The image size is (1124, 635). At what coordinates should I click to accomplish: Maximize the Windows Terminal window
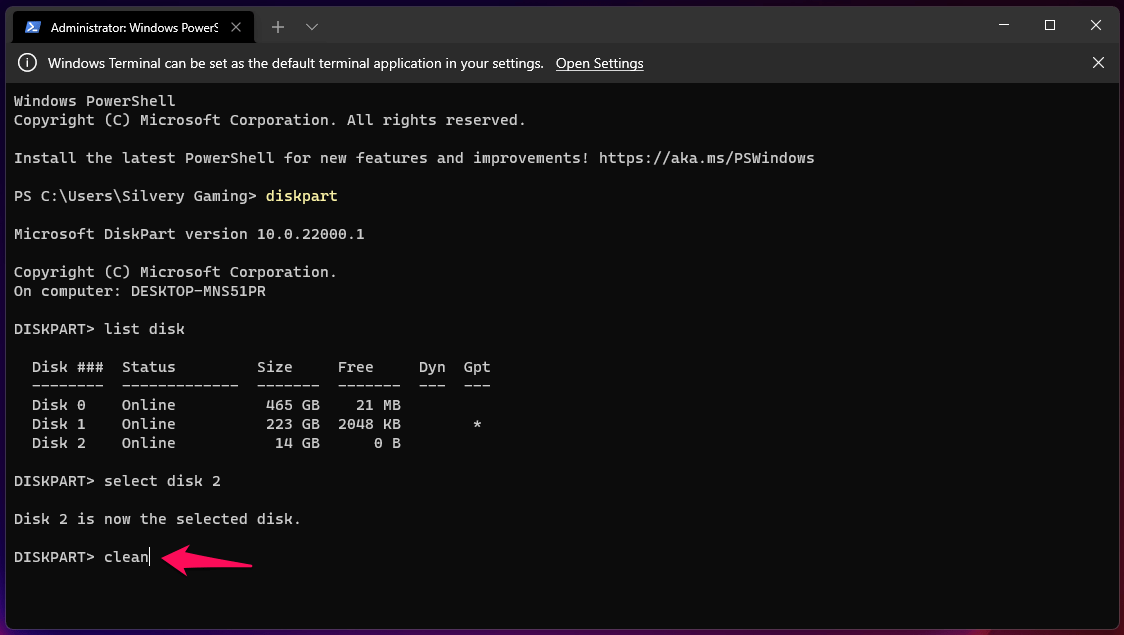tap(1050, 26)
